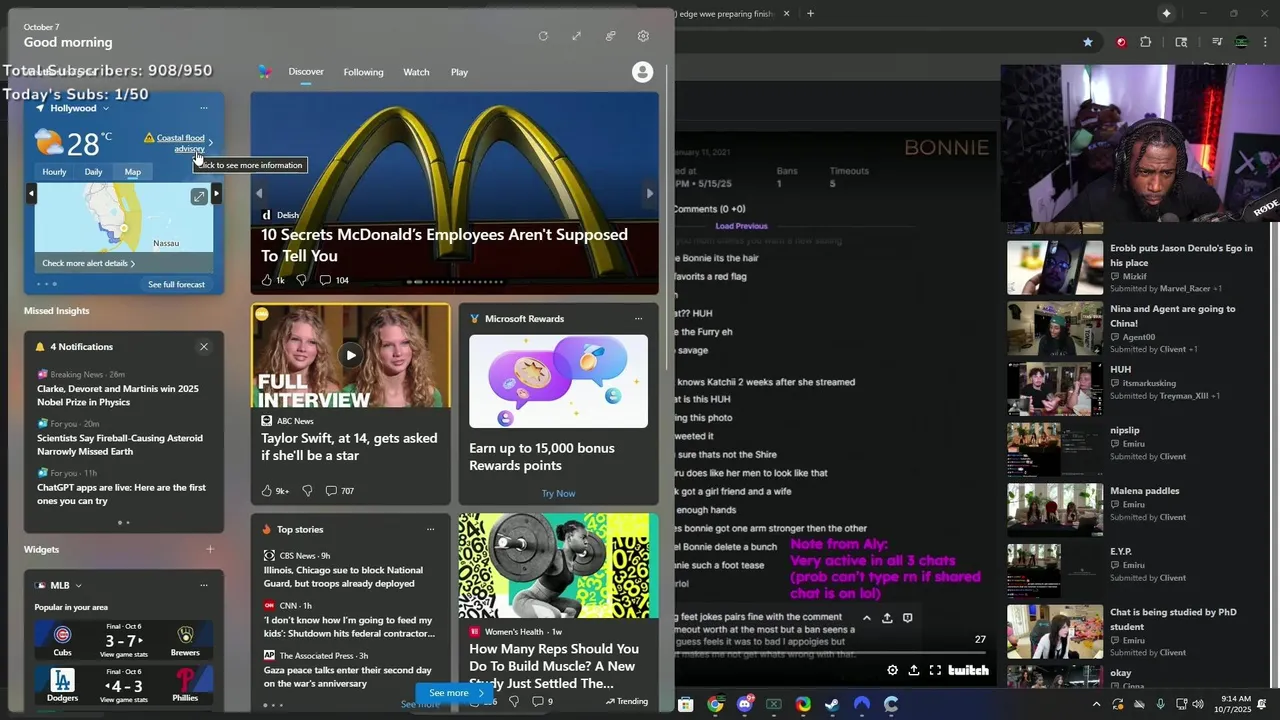Toggle Twitch player fullscreen
The image size is (1280, 720).
[935, 670]
